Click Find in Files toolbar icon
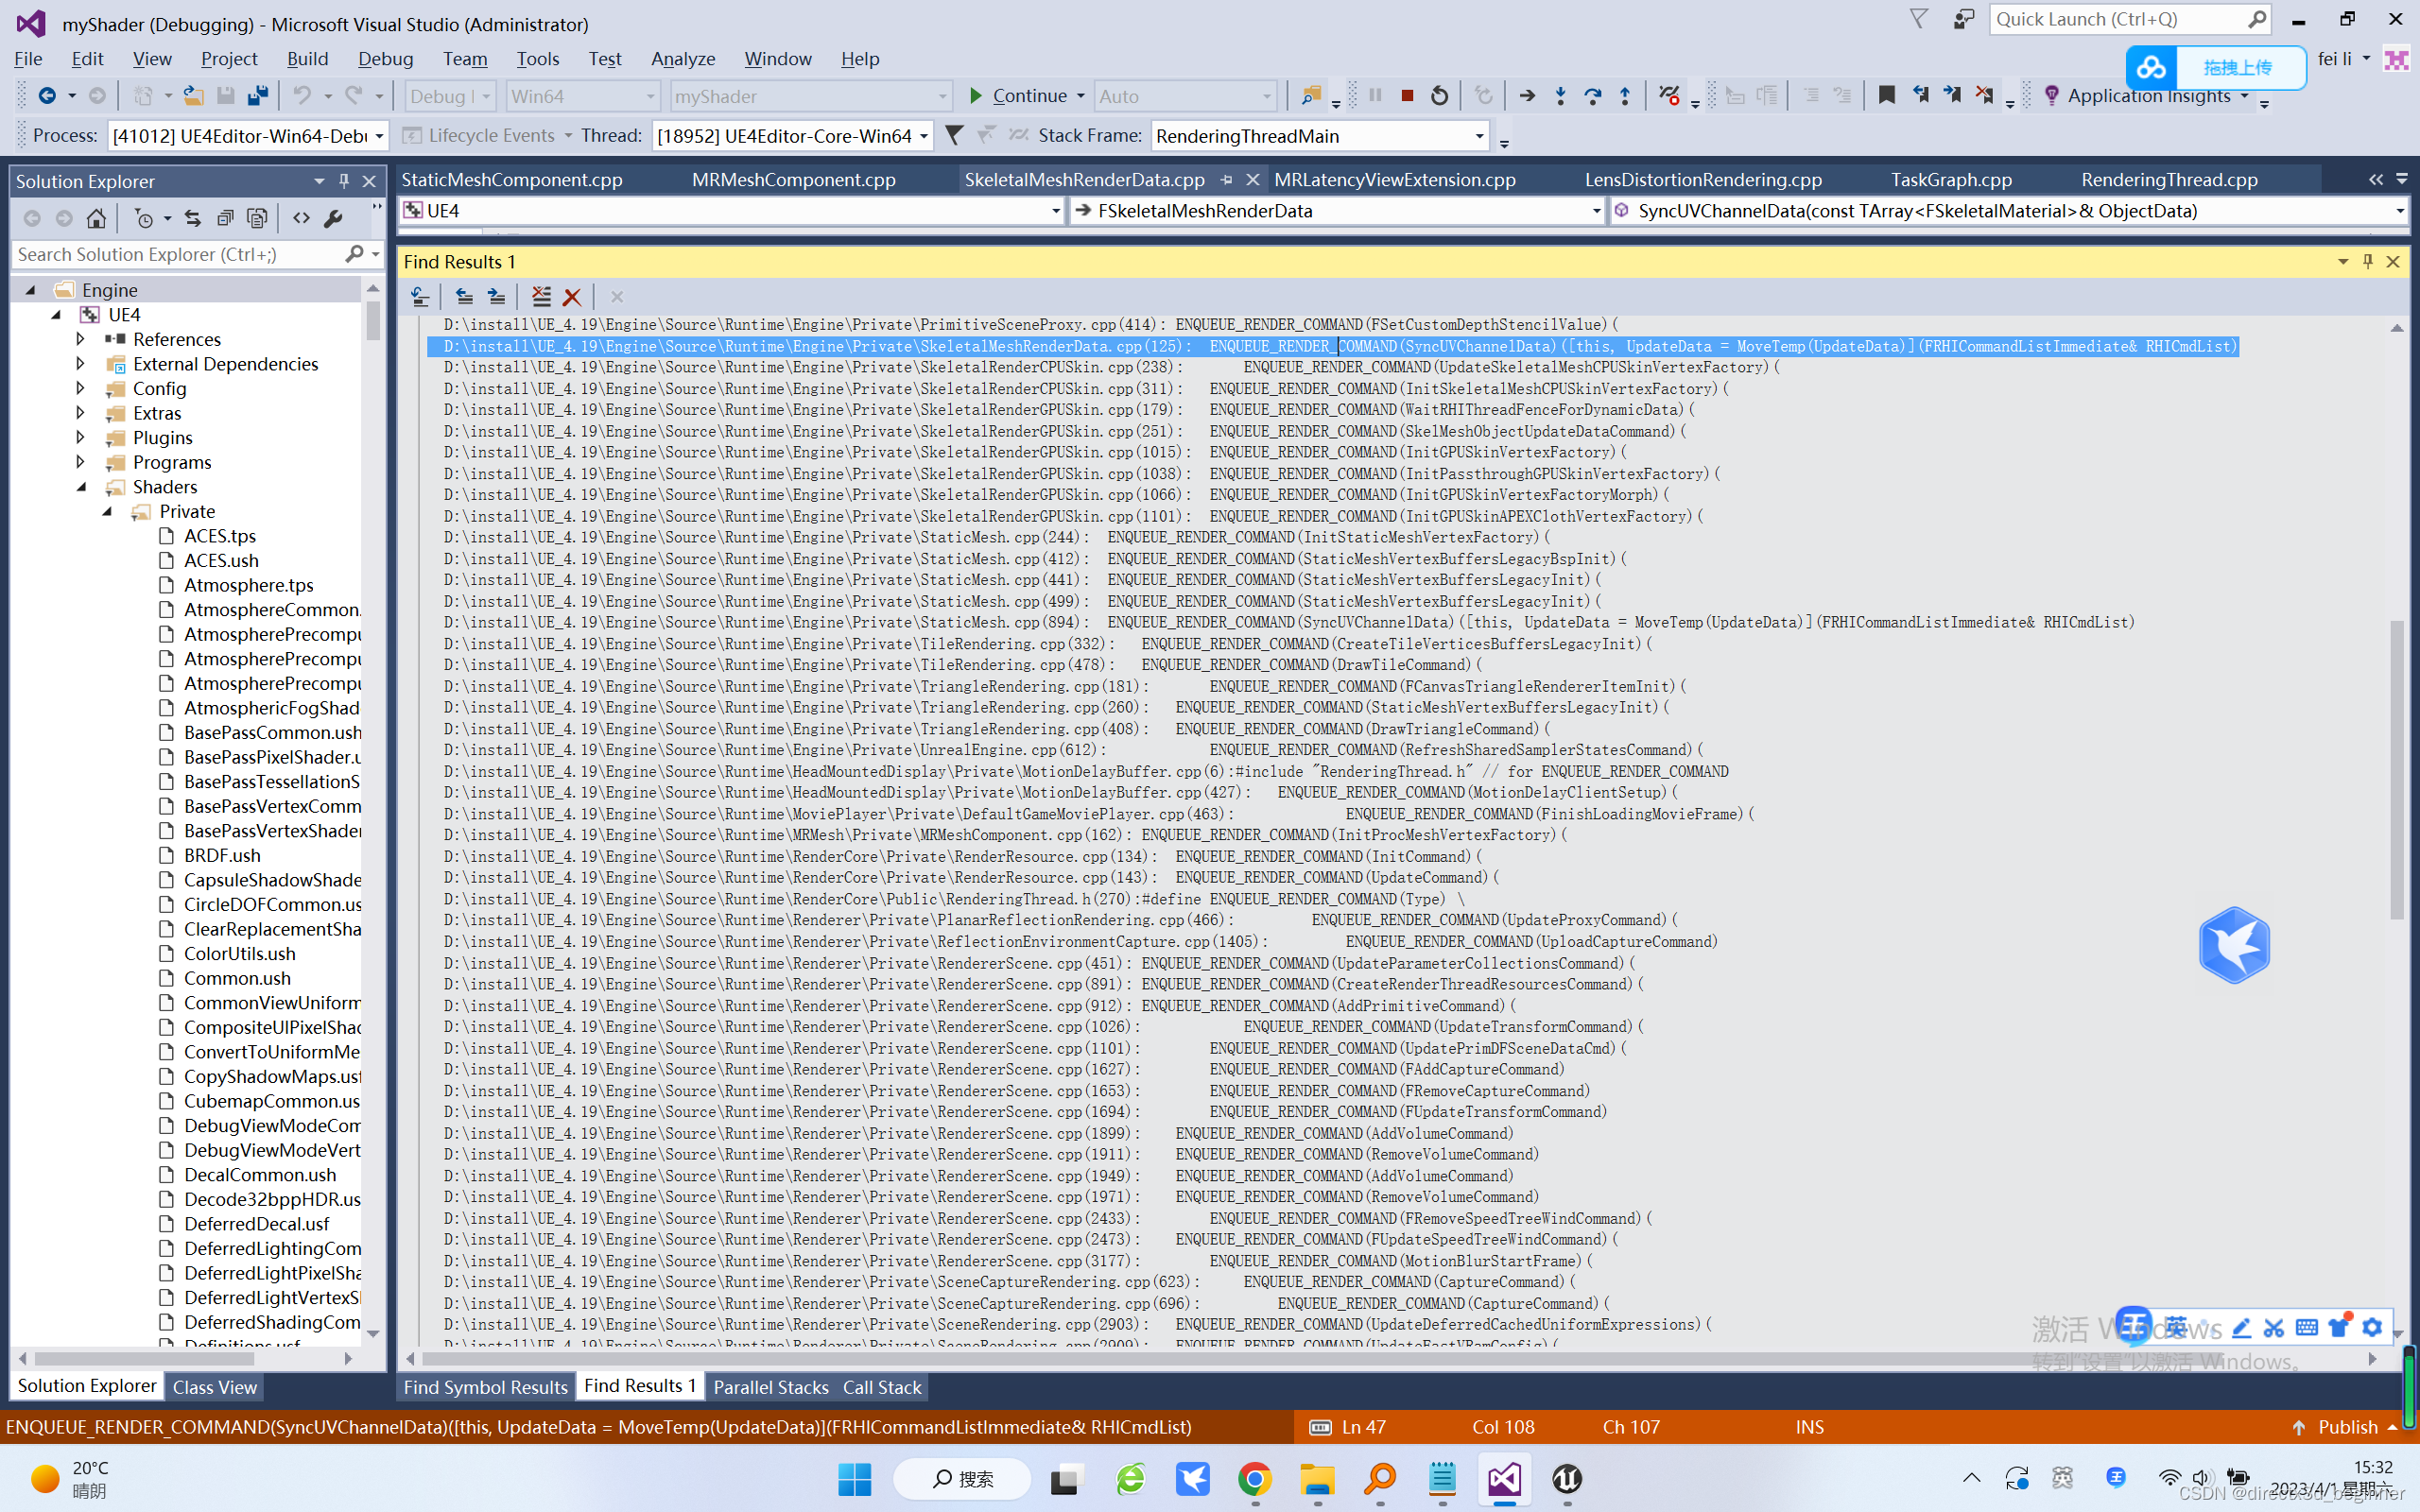 pyautogui.click(x=1310, y=96)
